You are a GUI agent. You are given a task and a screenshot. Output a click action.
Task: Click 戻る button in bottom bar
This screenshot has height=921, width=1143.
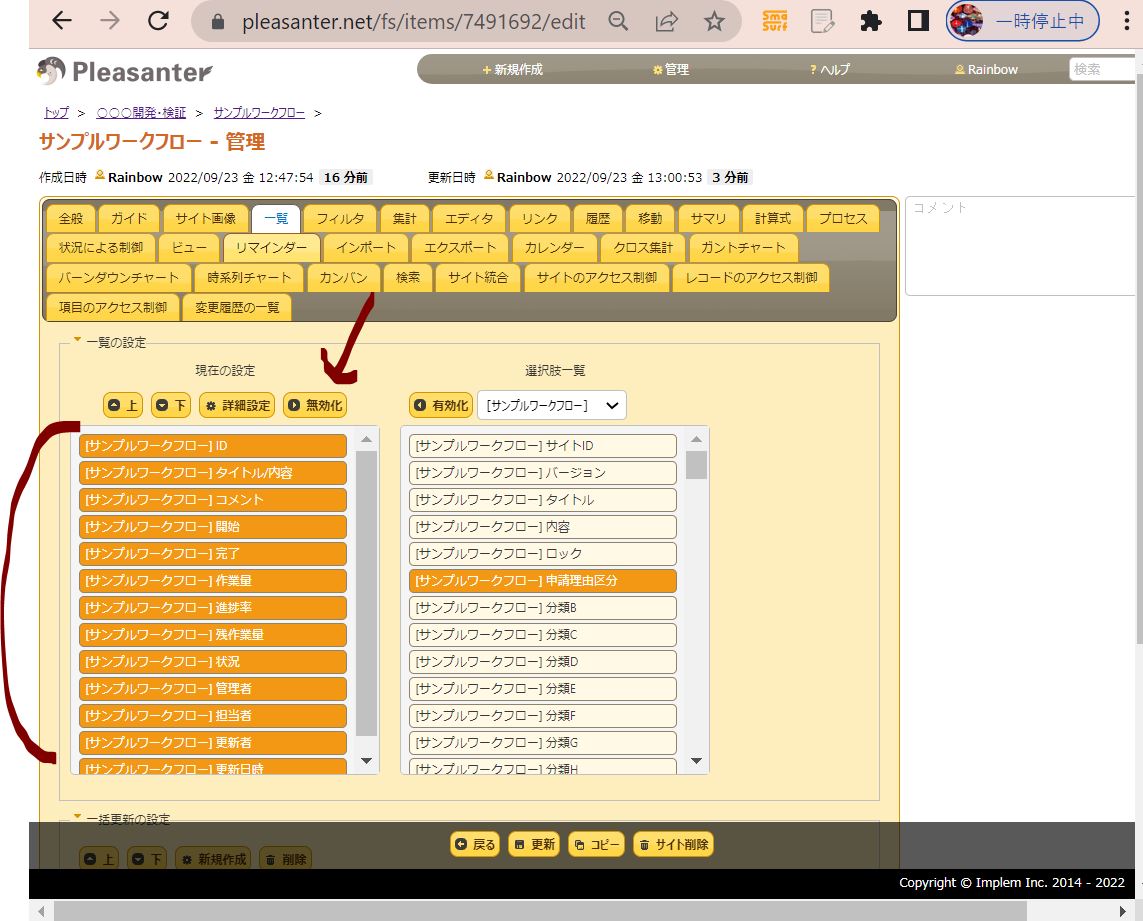point(475,844)
